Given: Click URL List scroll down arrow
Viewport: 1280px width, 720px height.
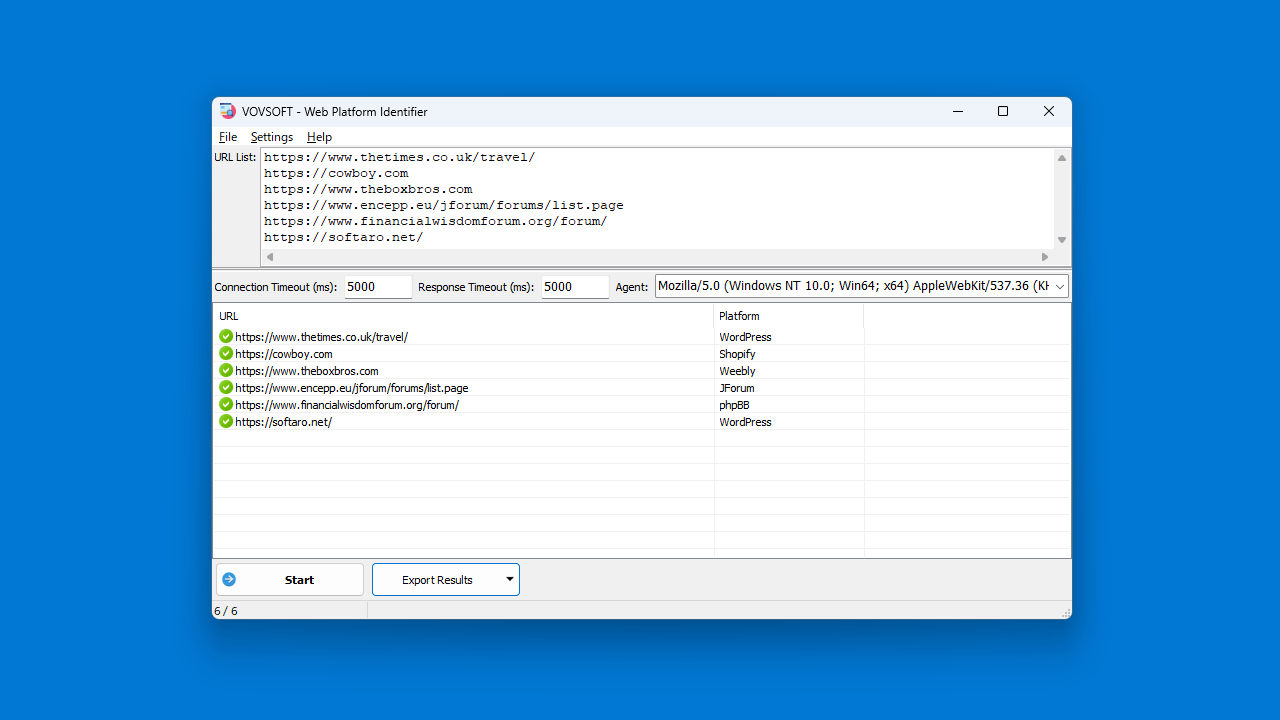Looking at the screenshot, I should click(x=1062, y=240).
